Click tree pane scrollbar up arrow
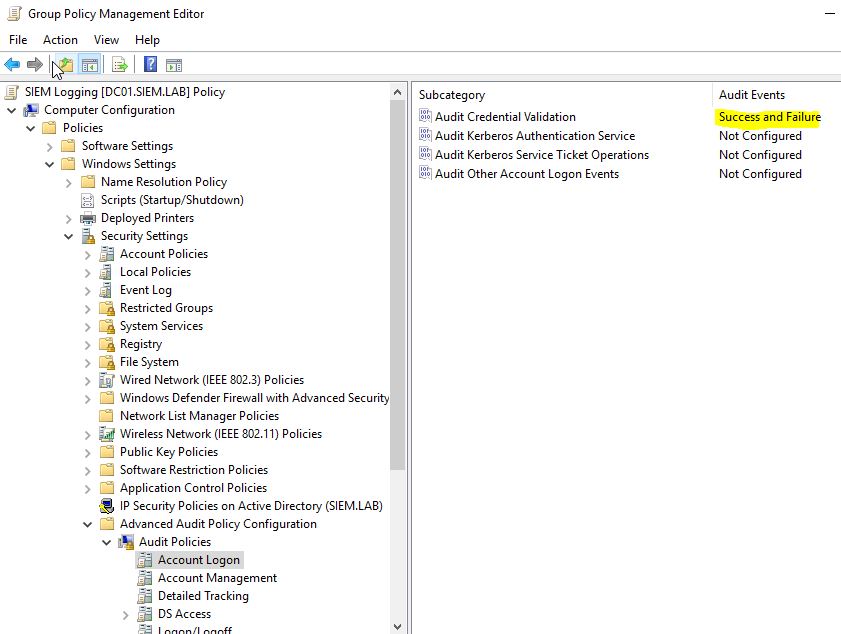This screenshot has width=841, height=634. tap(397, 92)
